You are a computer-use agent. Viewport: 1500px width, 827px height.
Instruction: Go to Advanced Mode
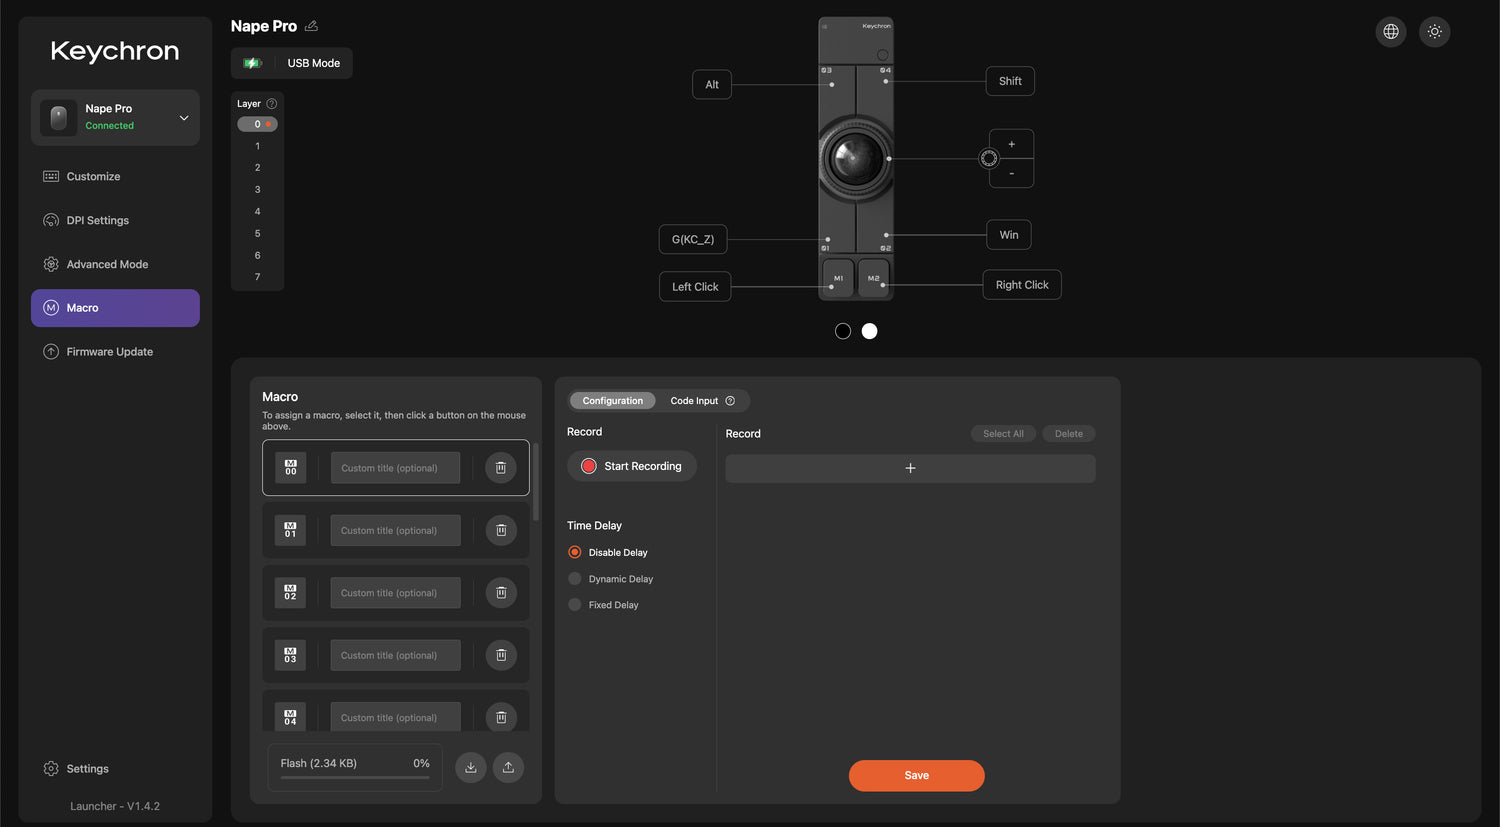tap(115, 264)
